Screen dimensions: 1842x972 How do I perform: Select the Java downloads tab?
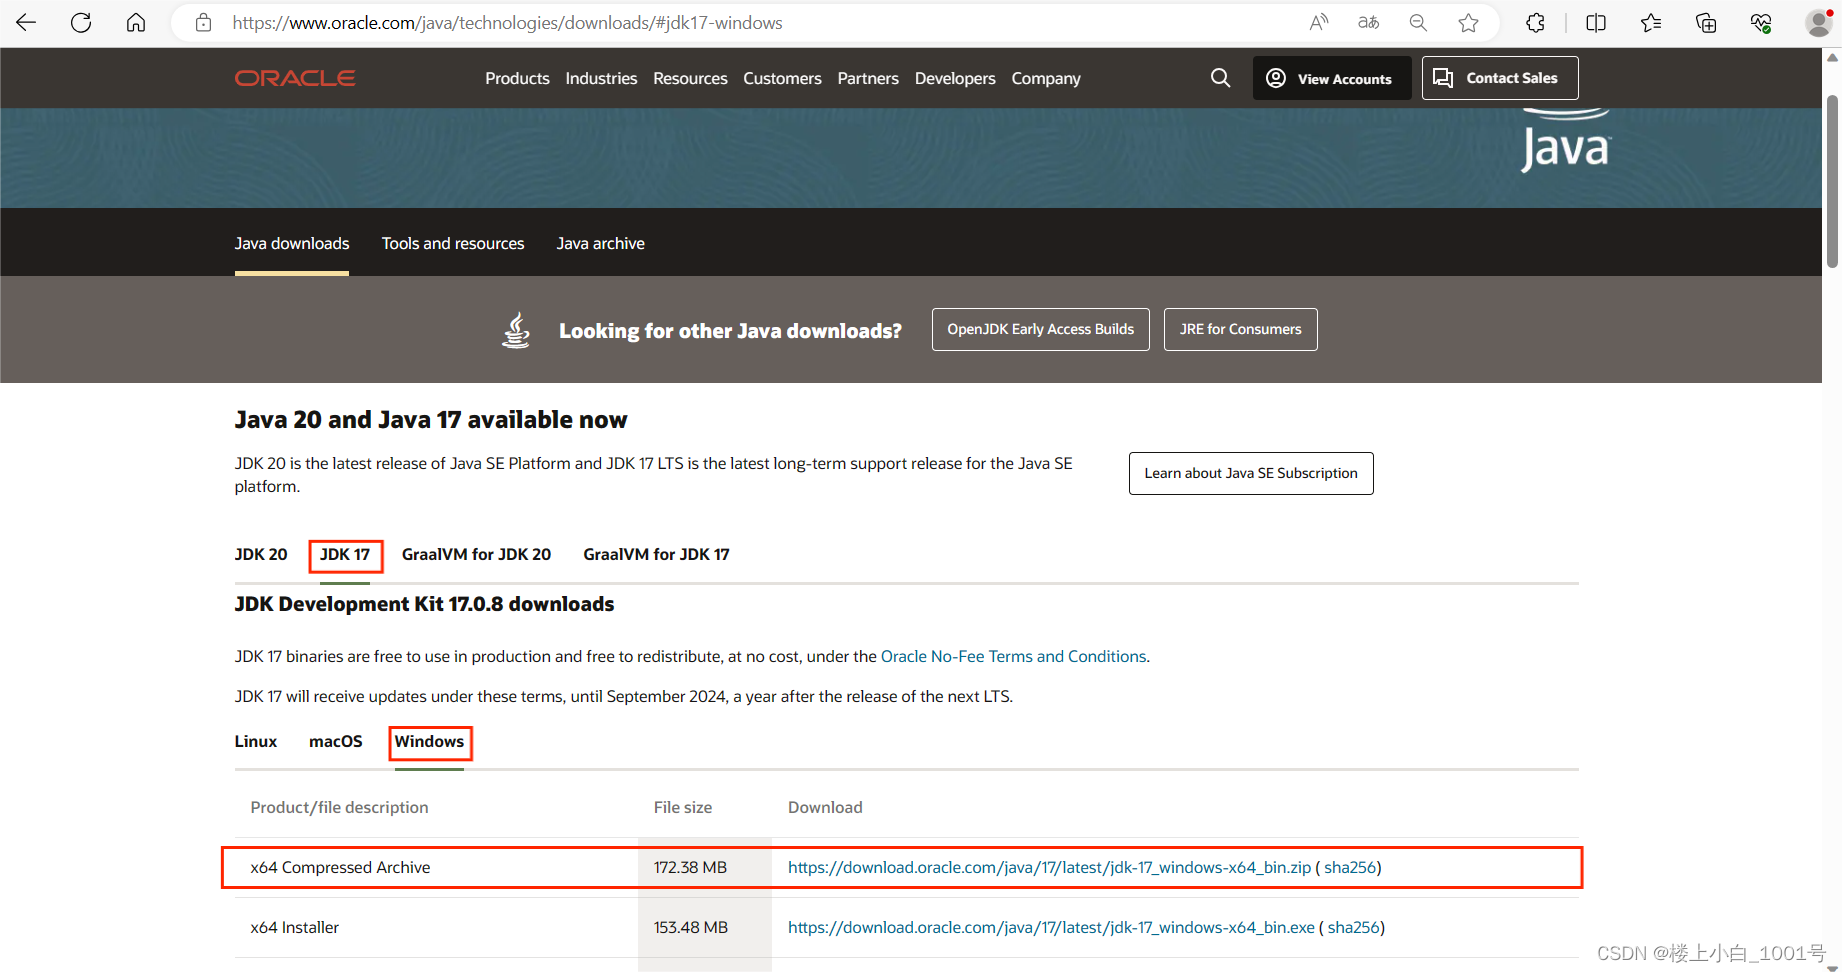292,243
